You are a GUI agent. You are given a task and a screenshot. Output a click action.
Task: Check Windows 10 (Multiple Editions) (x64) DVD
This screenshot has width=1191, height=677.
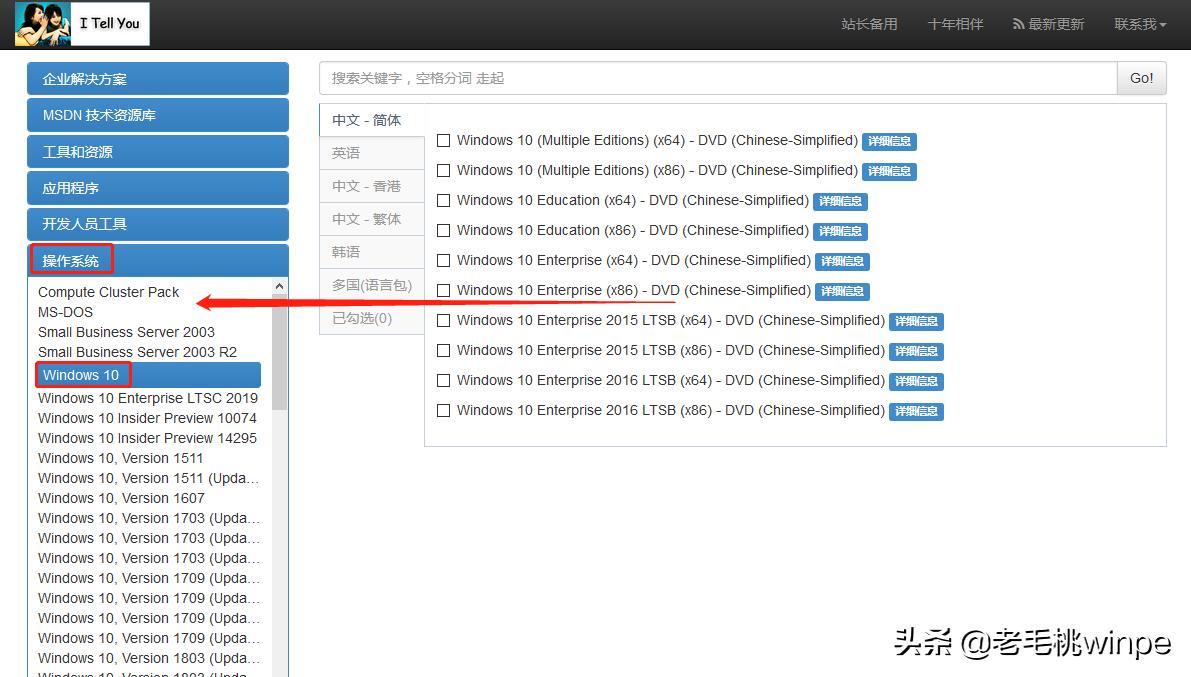(444, 141)
